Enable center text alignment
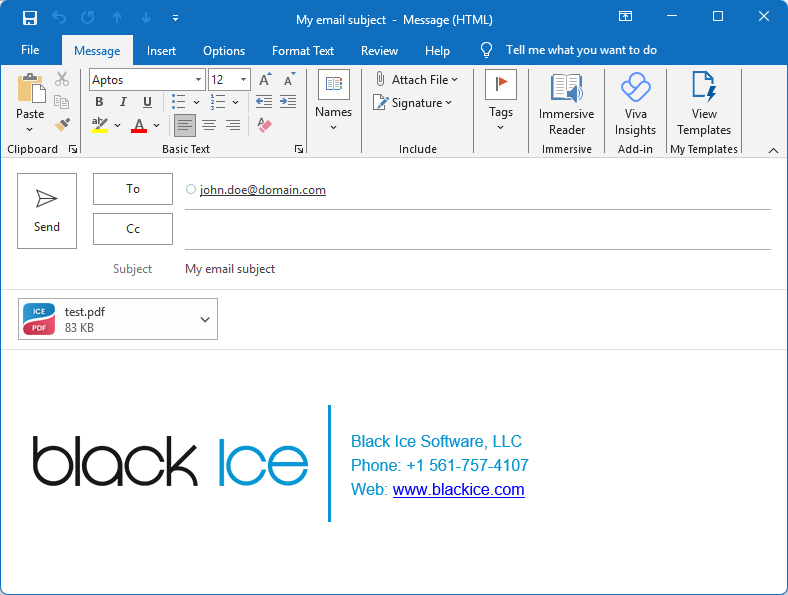Viewport: 788px width, 595px height. 209,125
